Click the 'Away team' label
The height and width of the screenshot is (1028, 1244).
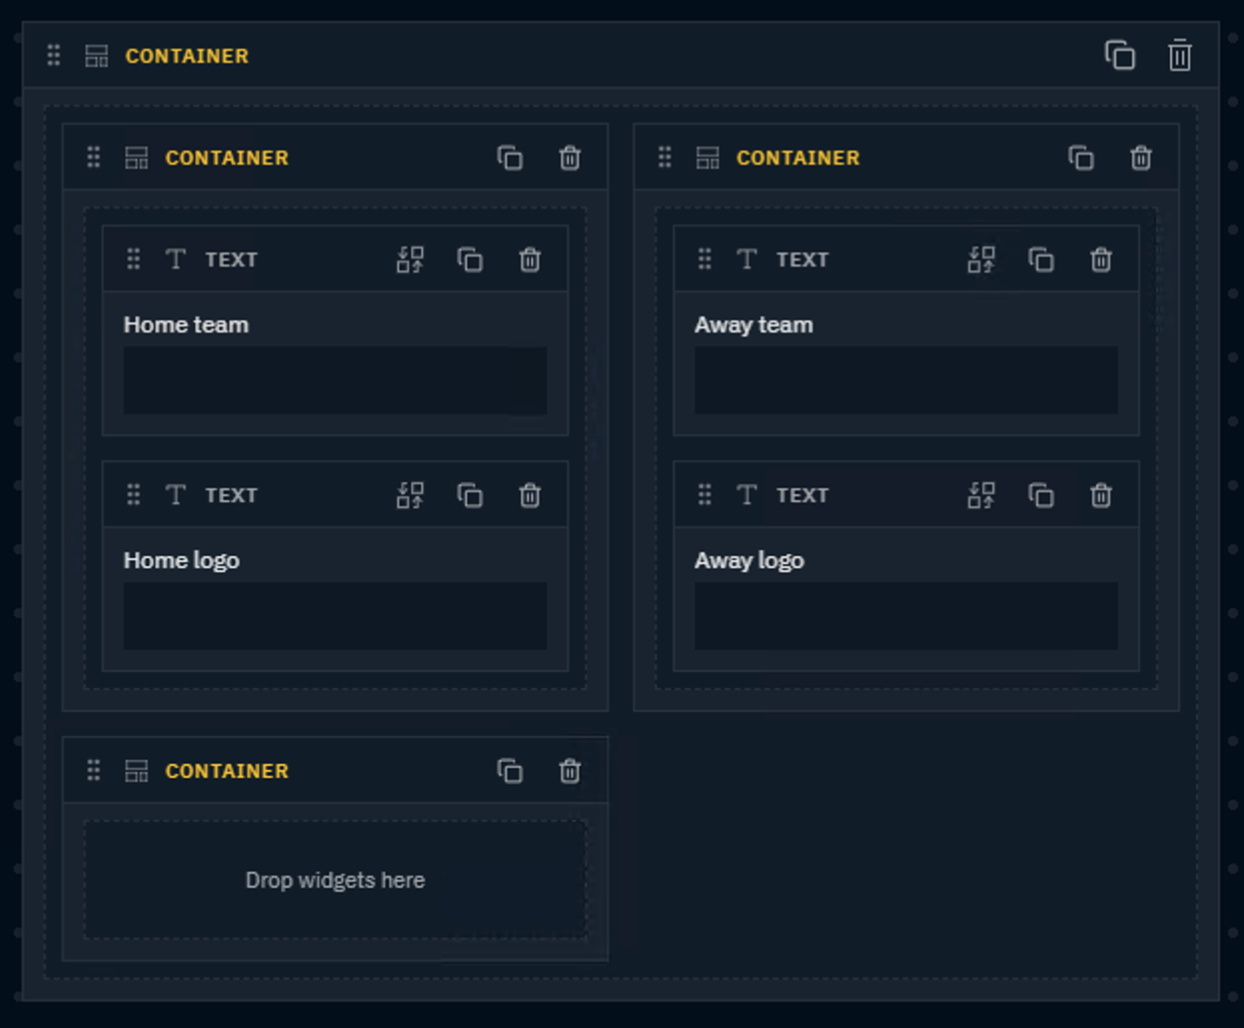[754, 325]
